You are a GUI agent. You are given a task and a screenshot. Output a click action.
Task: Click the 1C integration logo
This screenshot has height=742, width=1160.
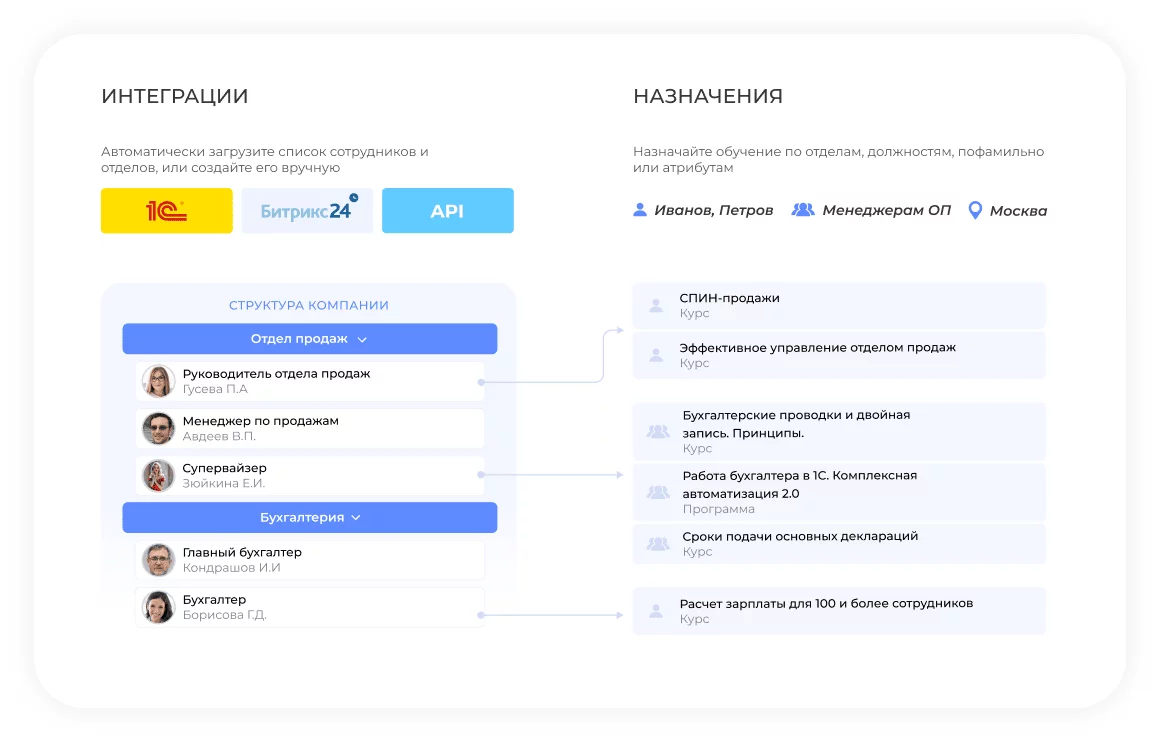(166, 211)
